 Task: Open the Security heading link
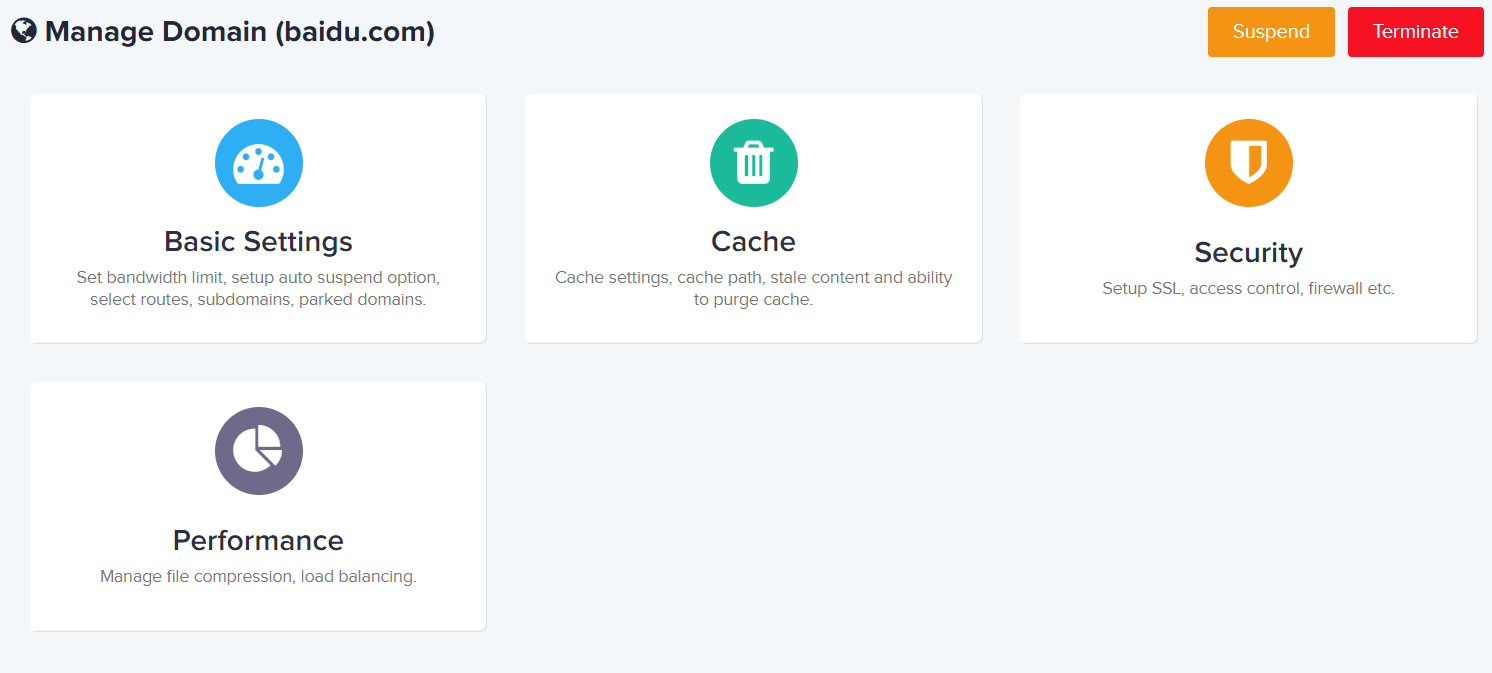tap(1248, 252)
